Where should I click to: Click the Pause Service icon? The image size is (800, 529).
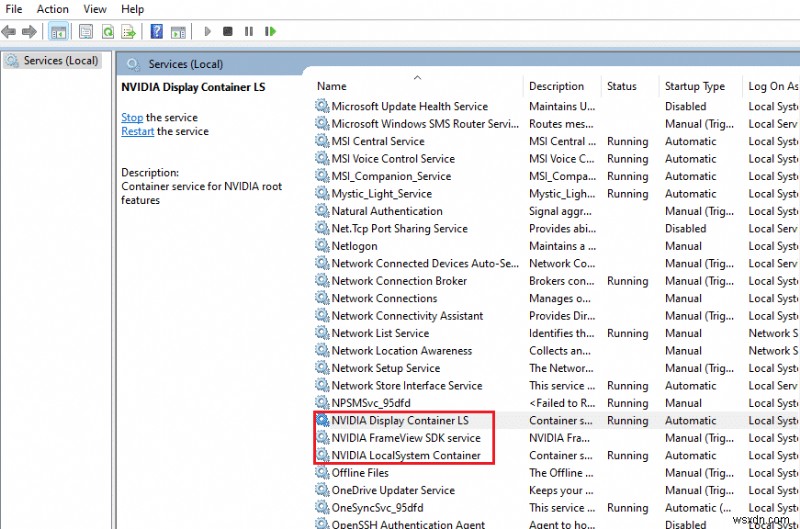pyautogui.click(x=248, y=32)
